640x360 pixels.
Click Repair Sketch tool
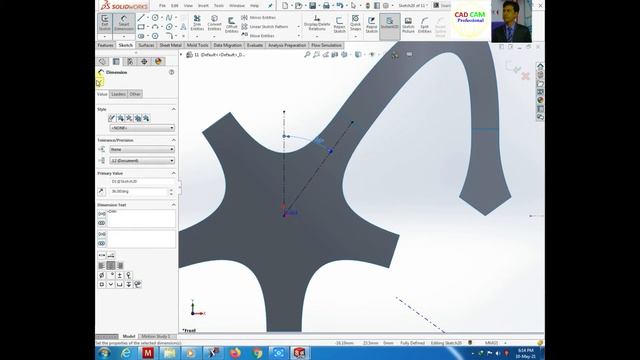(339, 24)
